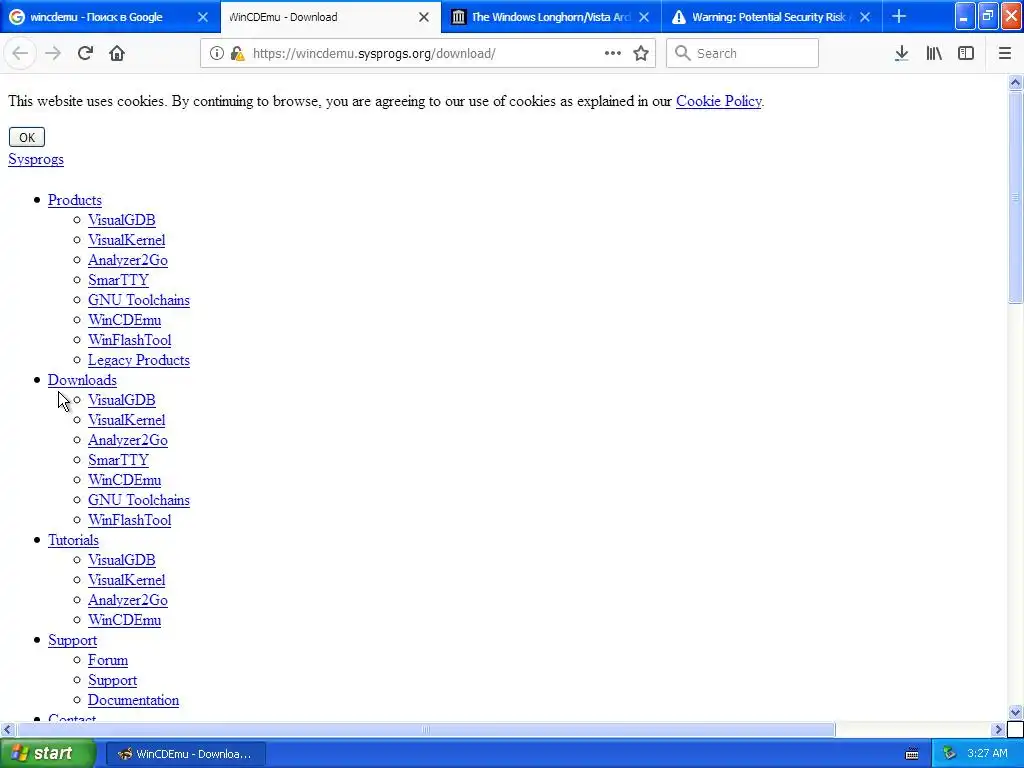Open VisualKernel under Downloads
1024x768 pixels.
[127, 420]
